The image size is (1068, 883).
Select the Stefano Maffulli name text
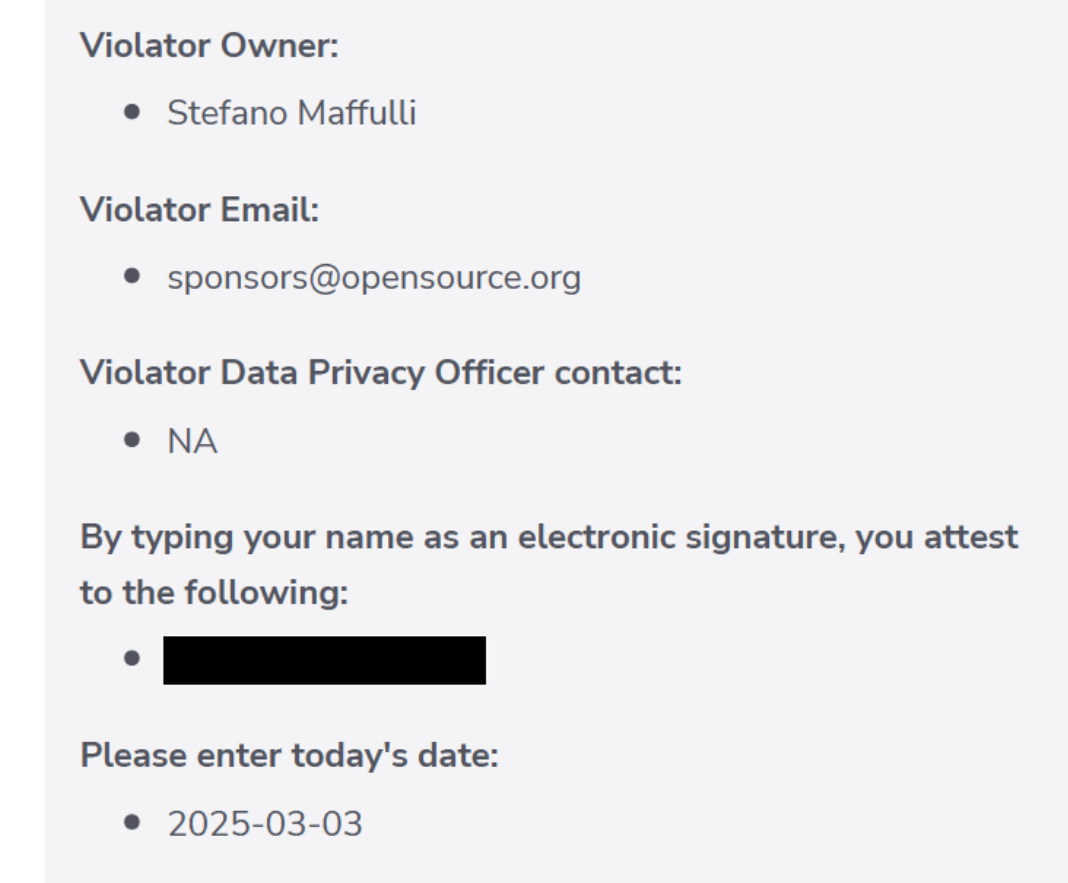[292, 113]
